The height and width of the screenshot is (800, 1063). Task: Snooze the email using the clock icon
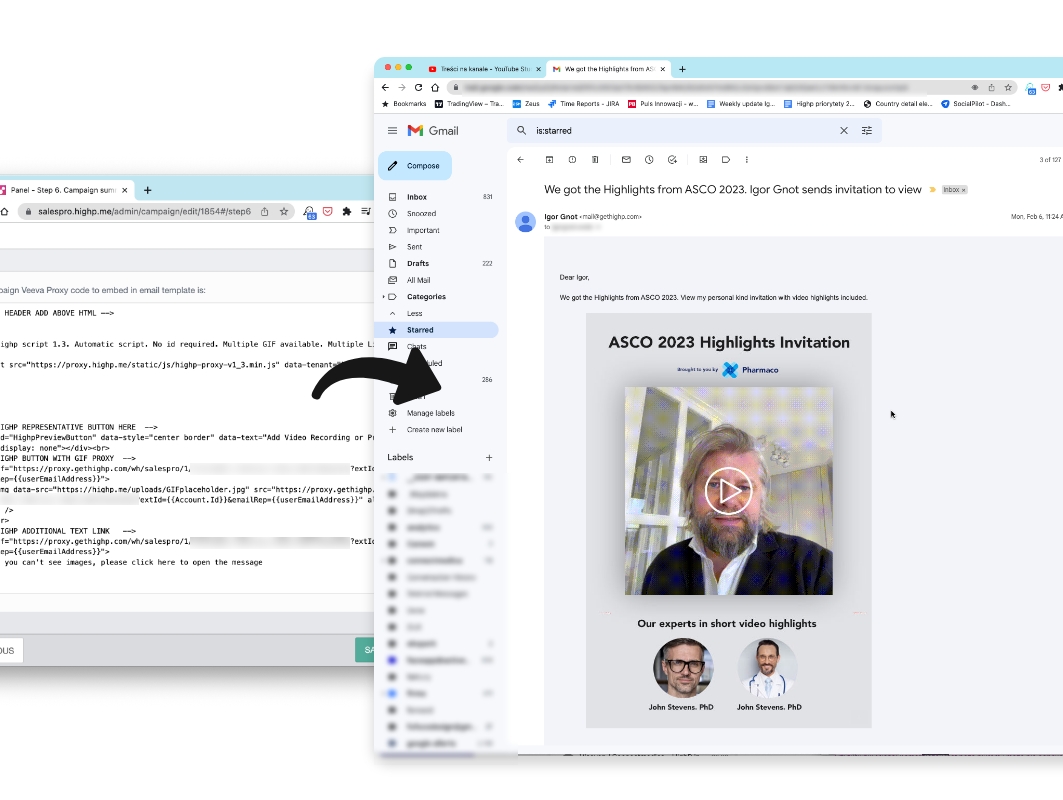point(649,159)
